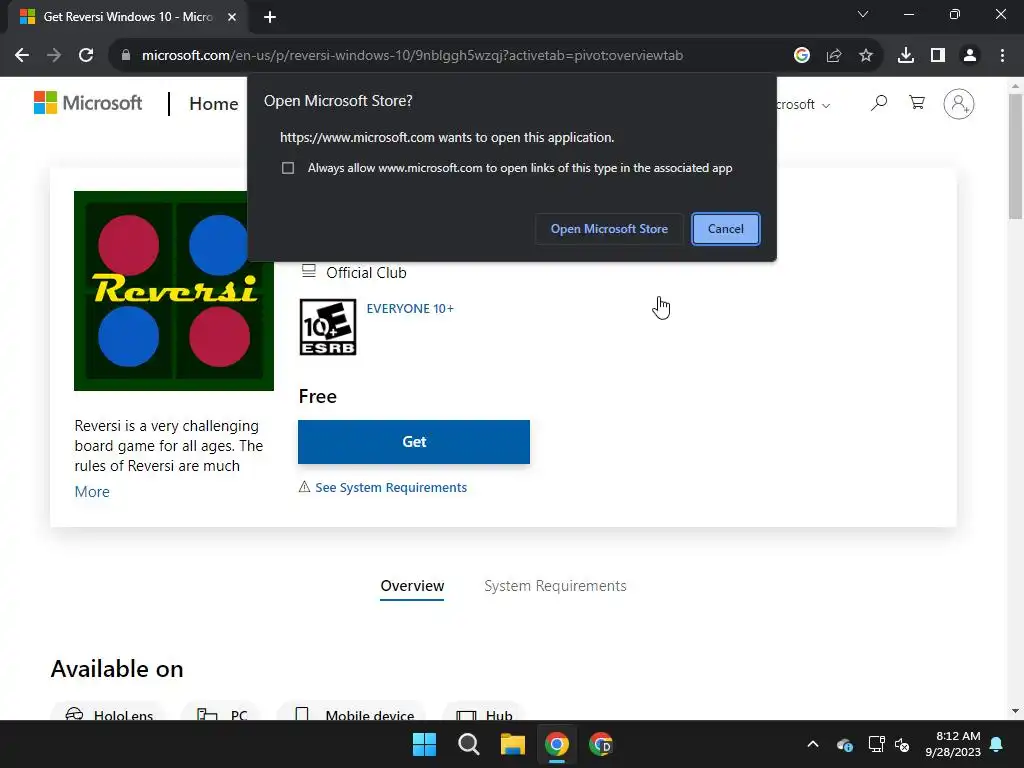Screen dimensions: 1024x768
Task: Open Chrome downloads icon
Action: [x=906, y=56]
